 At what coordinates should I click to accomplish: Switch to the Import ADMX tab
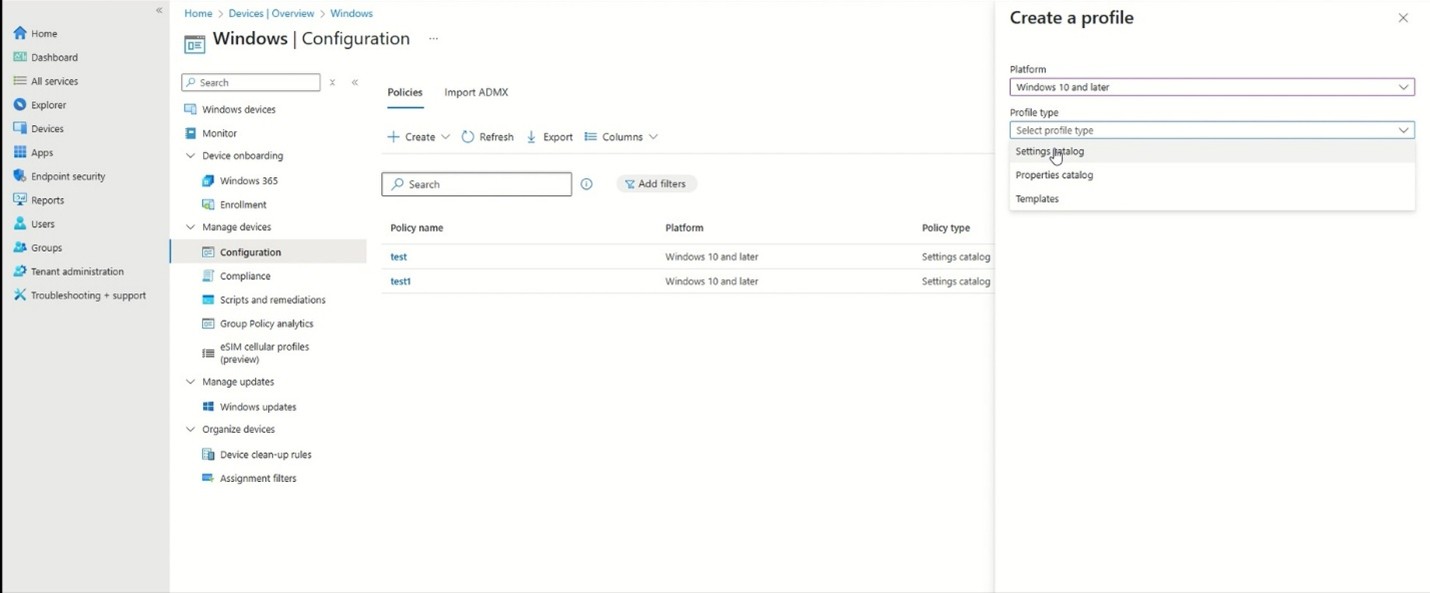(x=476, y=92)
